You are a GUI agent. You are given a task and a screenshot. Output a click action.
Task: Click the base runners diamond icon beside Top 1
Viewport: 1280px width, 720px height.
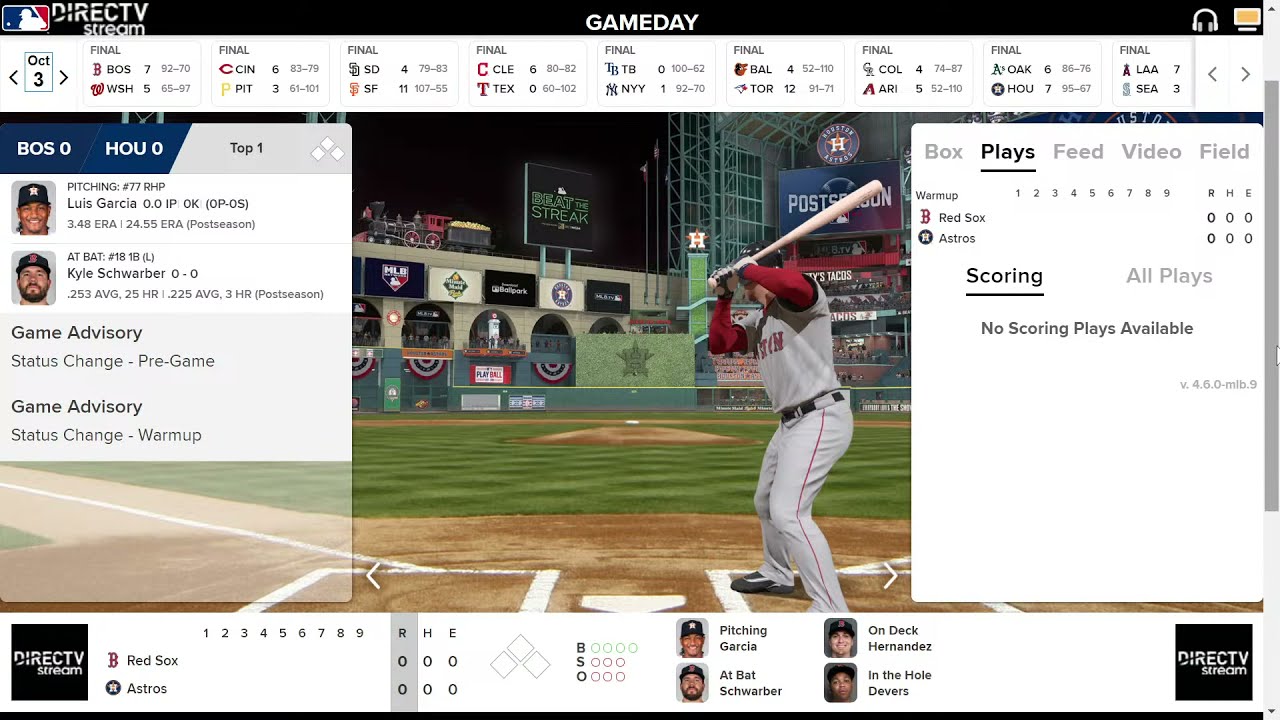(327, 150)
